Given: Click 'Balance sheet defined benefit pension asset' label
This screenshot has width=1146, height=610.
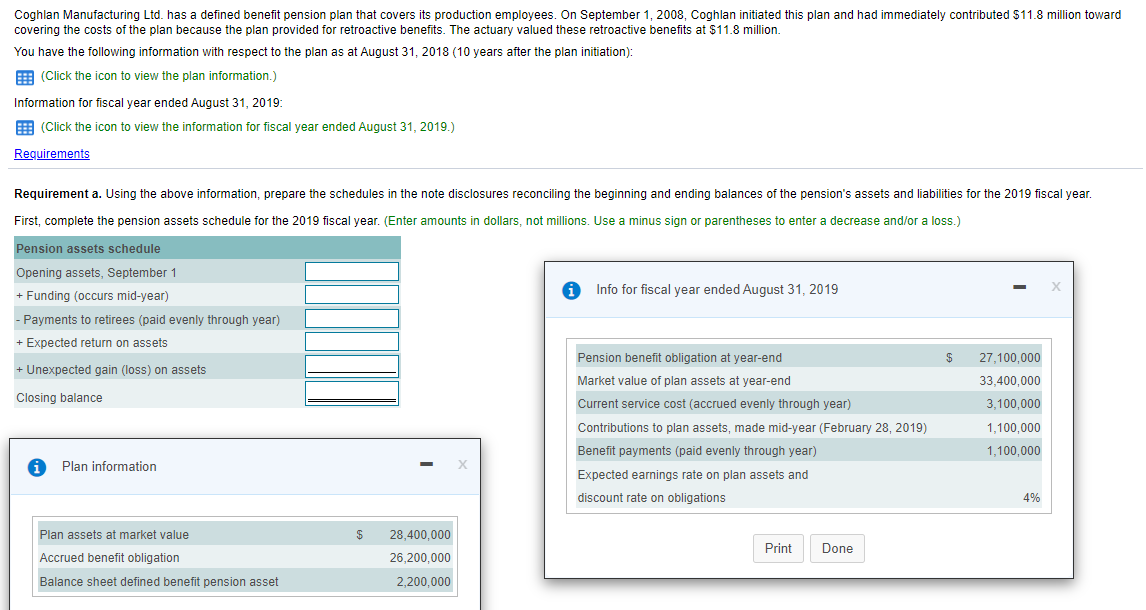Looking at the screenshot, I should [x=159, y=582].
